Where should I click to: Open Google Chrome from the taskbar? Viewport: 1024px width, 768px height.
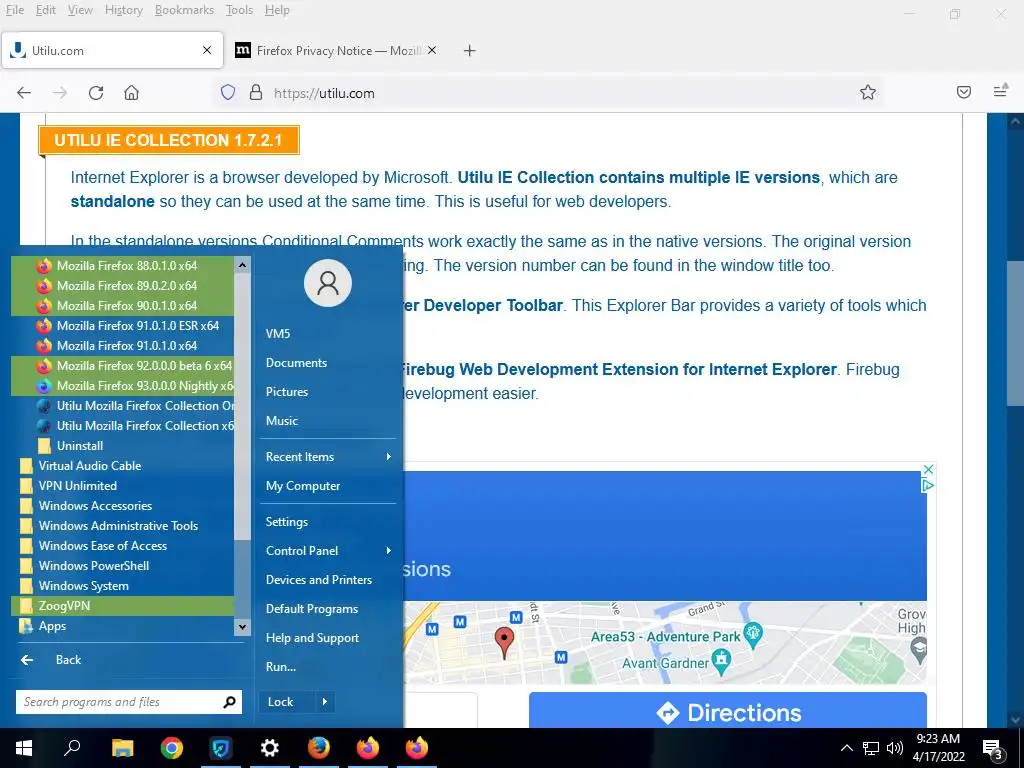[x=172, y=748]
